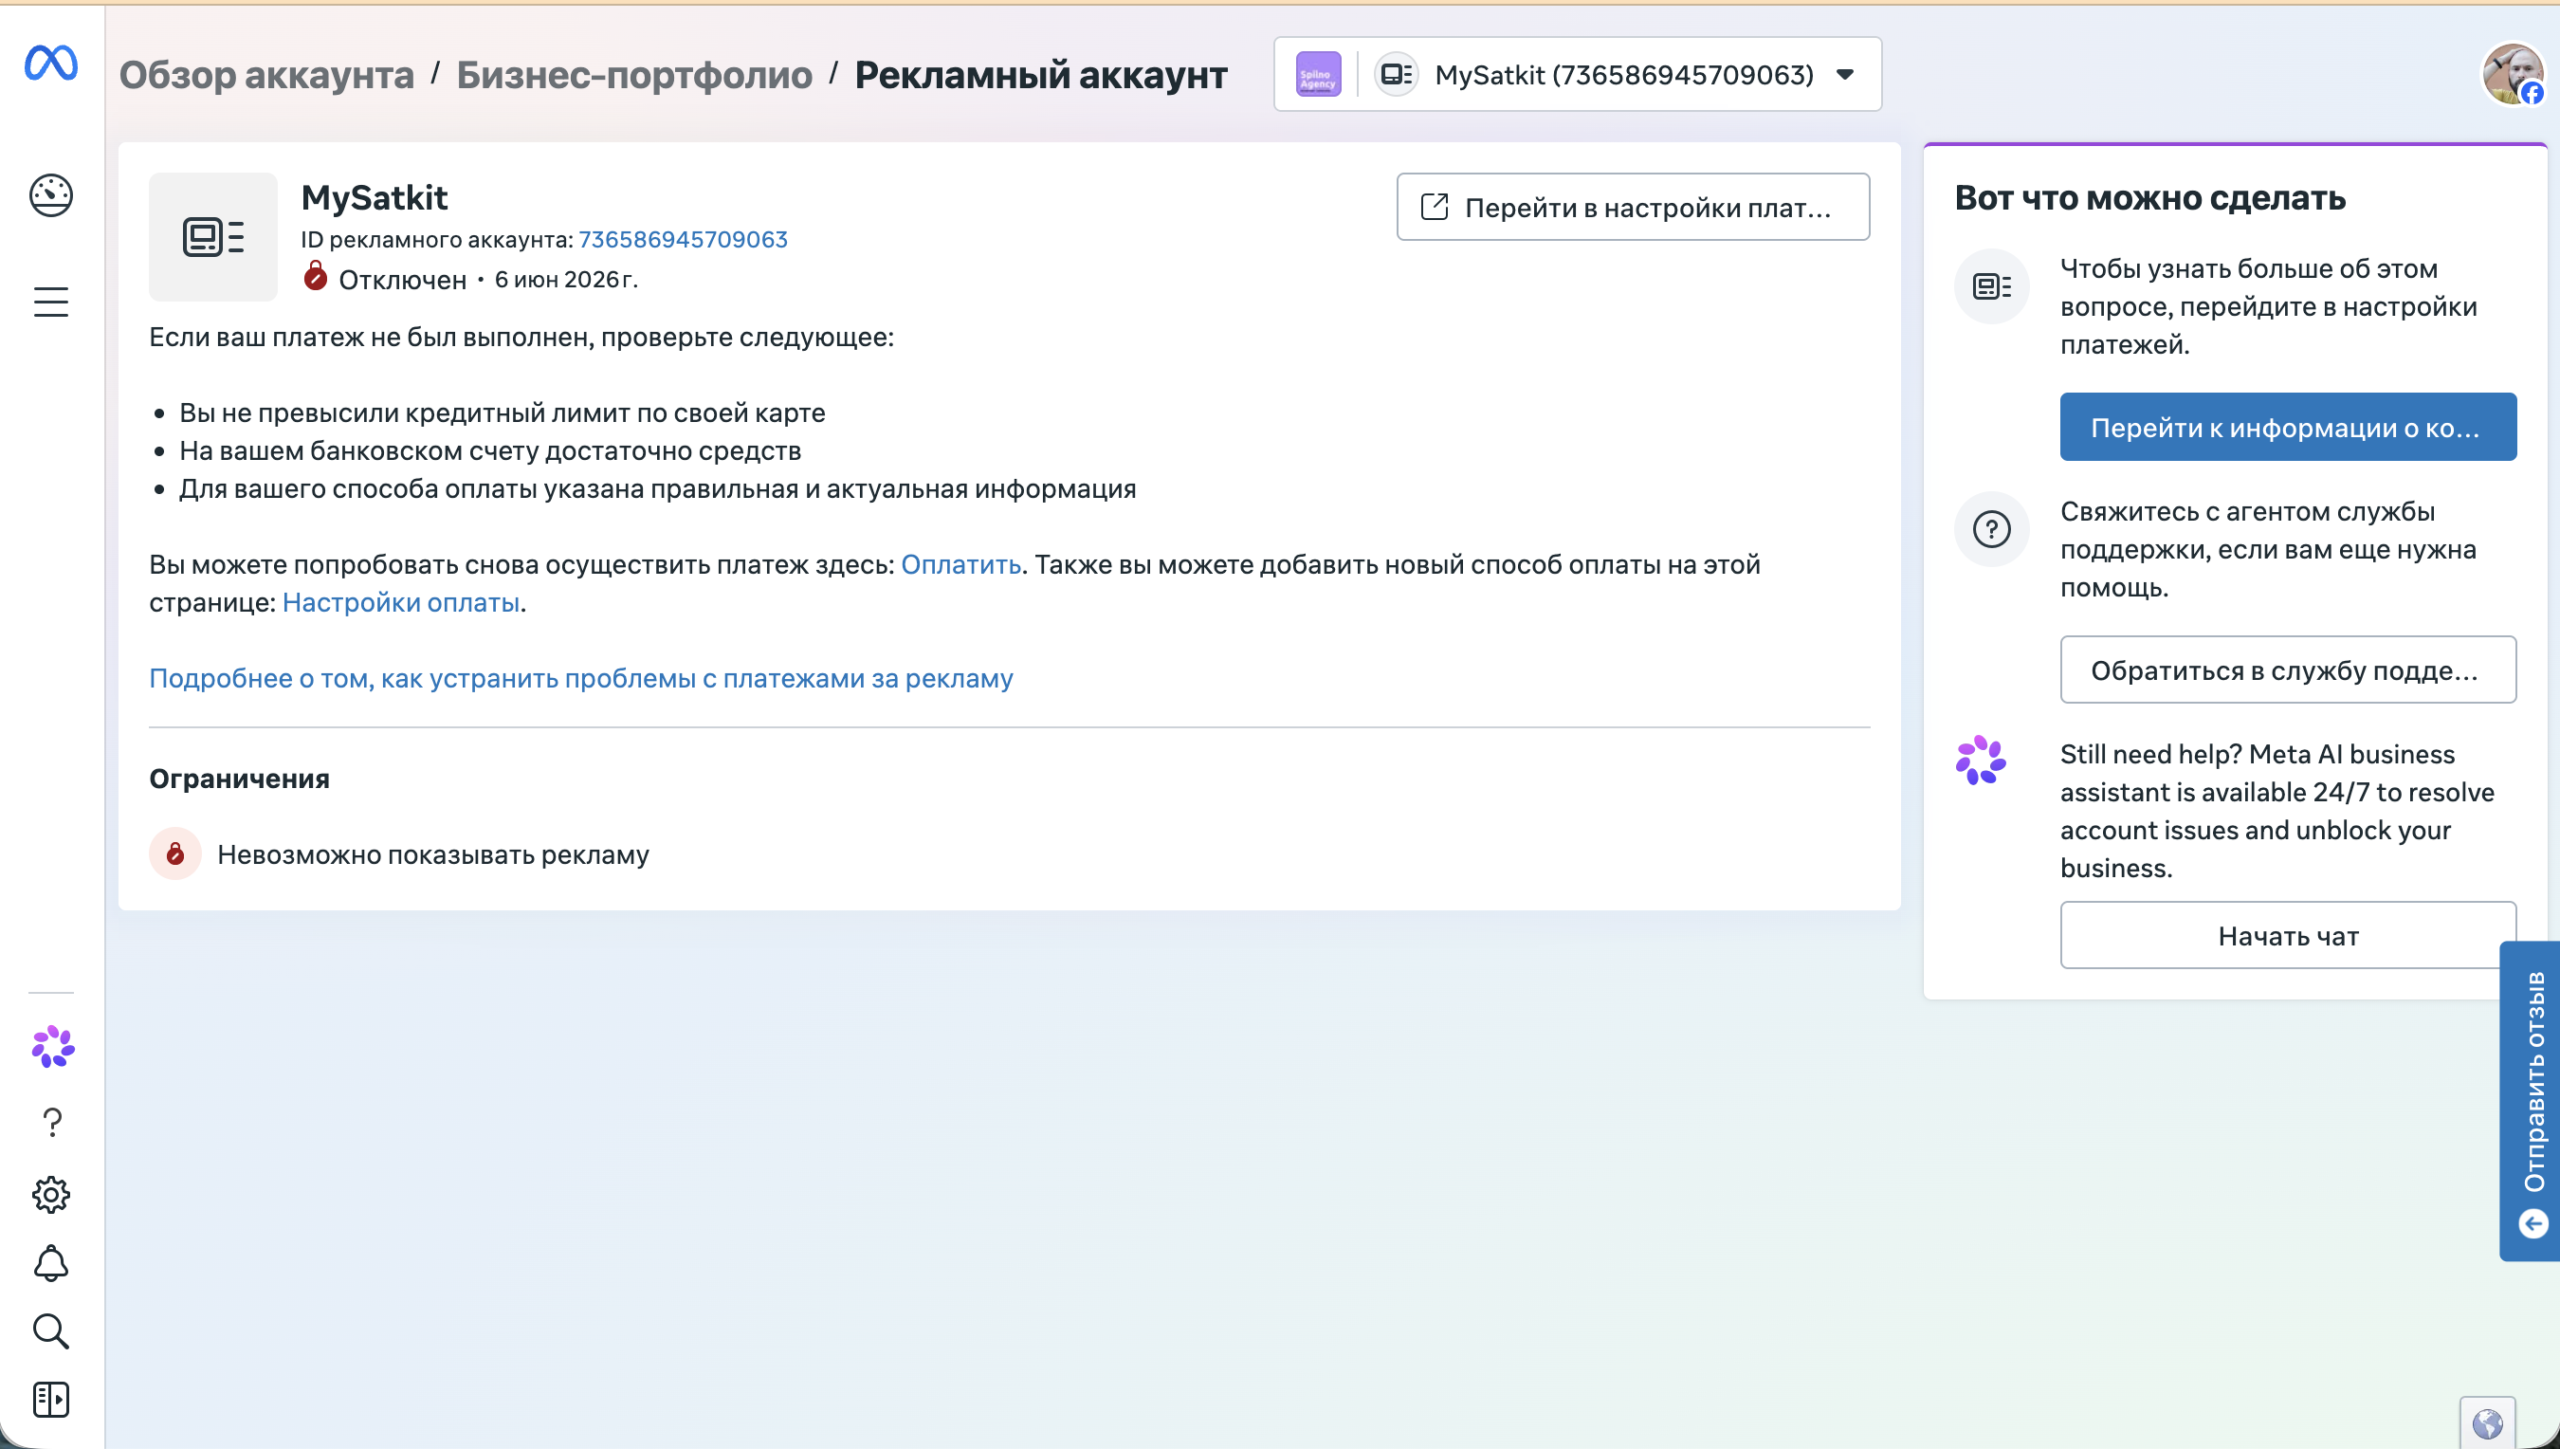Click the Spiino Agency business logo
Image resolution: width=2560 pixels, height=1449 pixels.
tap(1318, 74)
